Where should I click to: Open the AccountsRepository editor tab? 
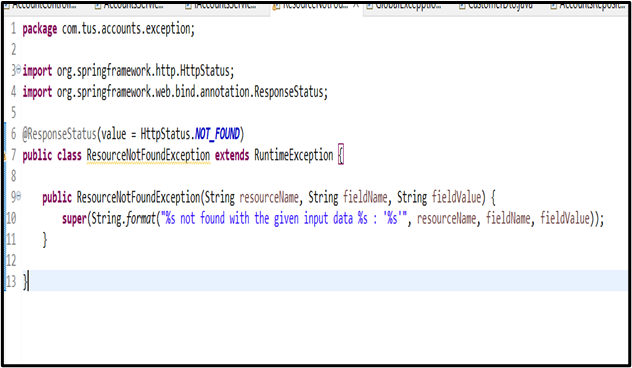(588, 6)
